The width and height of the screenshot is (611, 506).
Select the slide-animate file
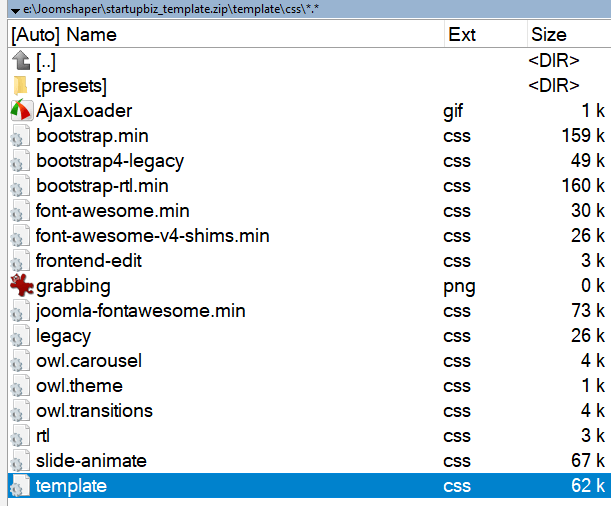point(91,461)
